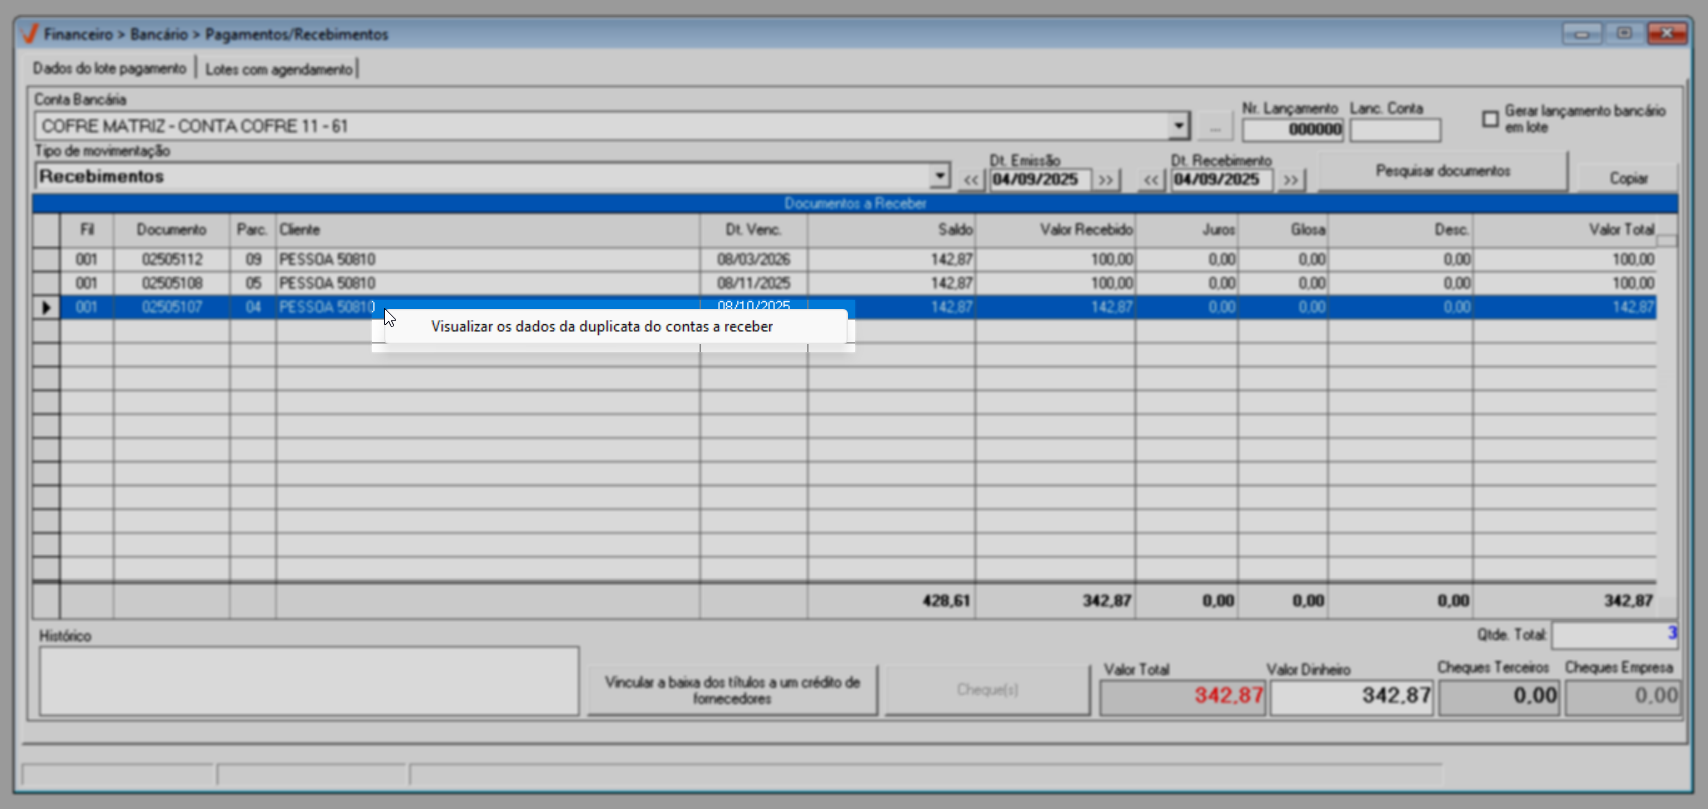
Task: Click the previous emission date arrow button
Action: [x=970, y=180]
